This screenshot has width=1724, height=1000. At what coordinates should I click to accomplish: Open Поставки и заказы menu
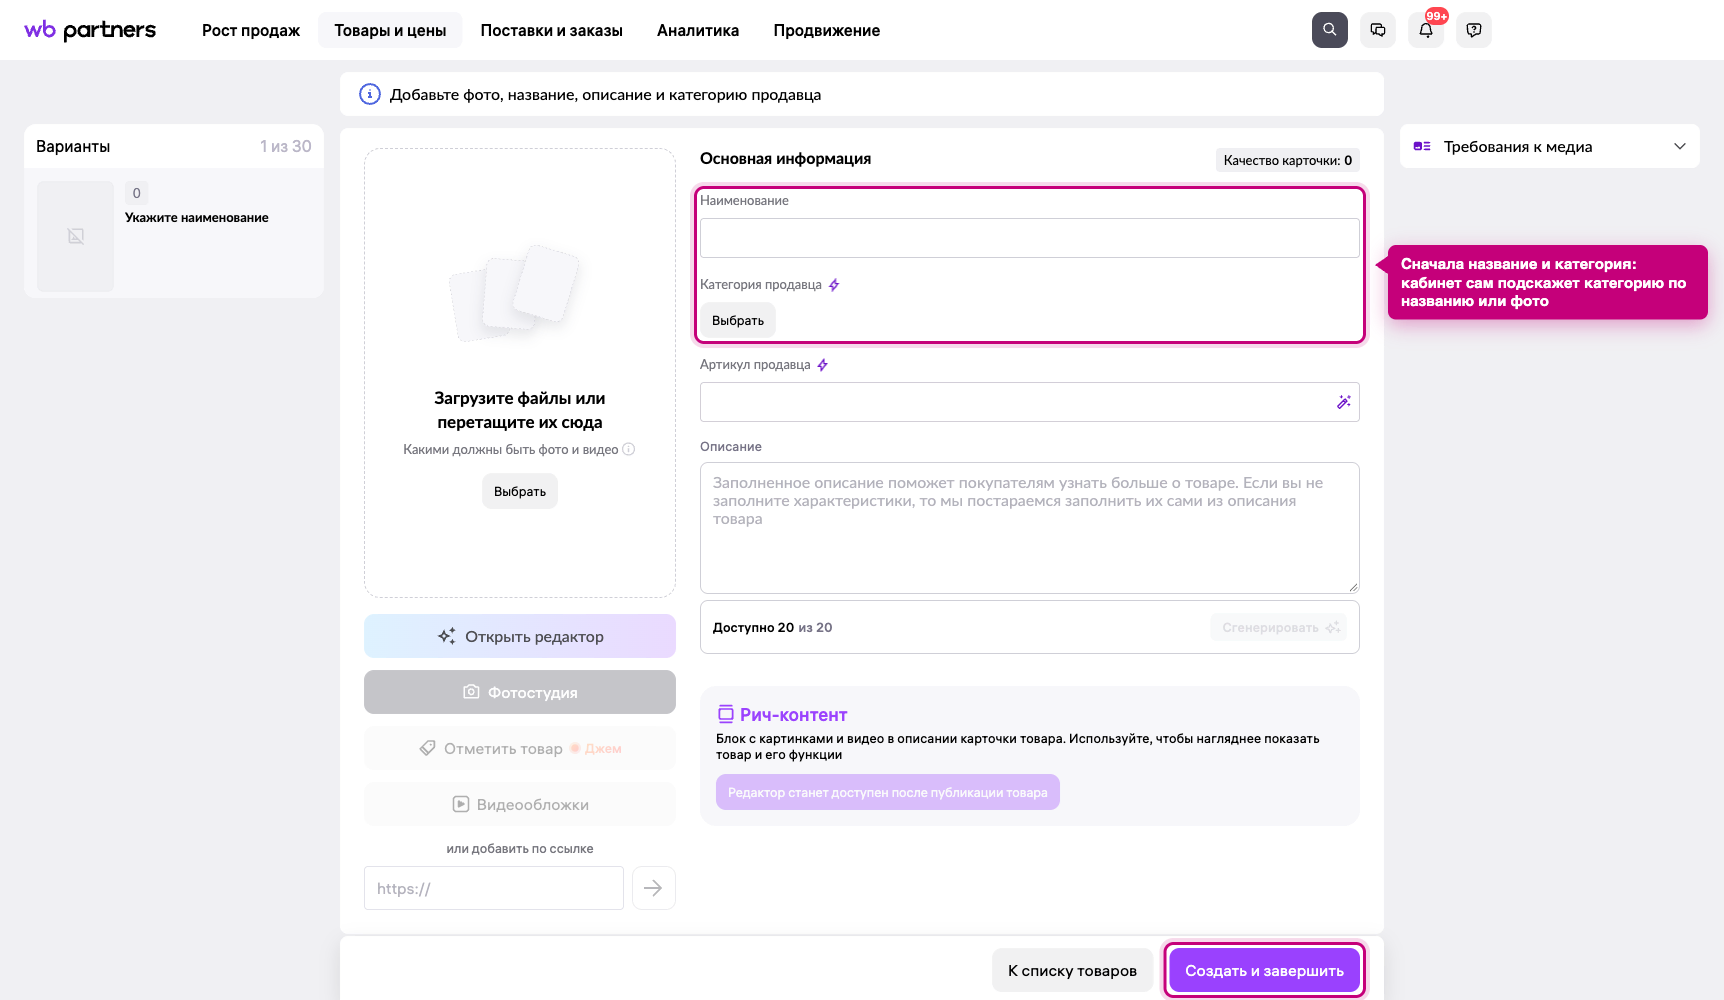pyautogui.click(x=552, y=30)
